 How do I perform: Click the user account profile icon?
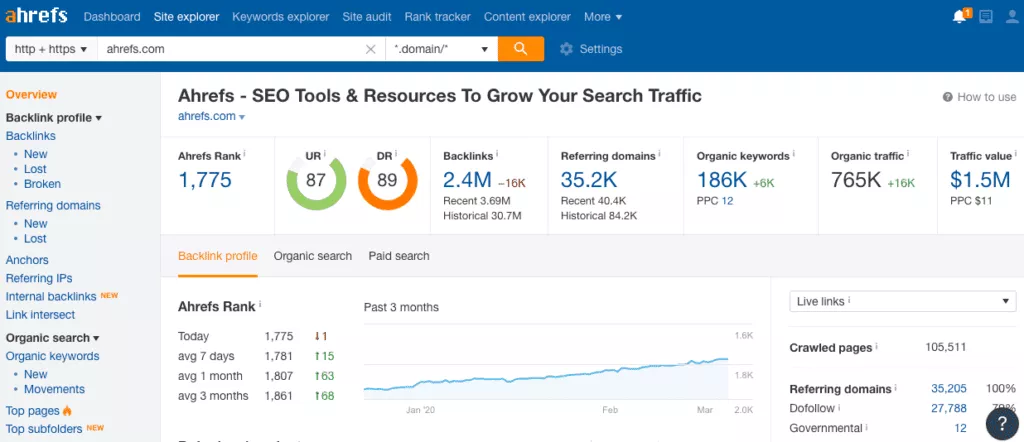[x=1011, y=17]
